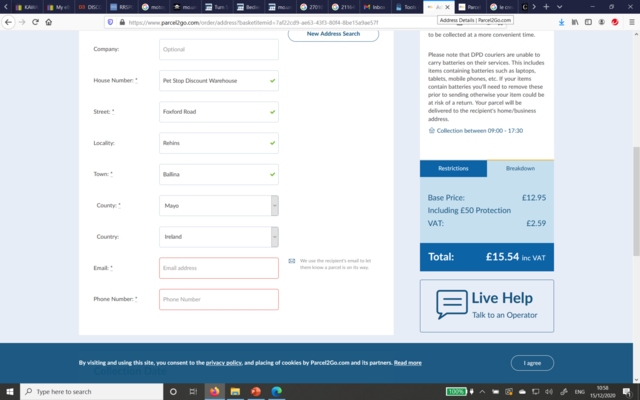Open the volume speaker tray icon
Viewport: 640px width, 400px height.
coord(549,391)
